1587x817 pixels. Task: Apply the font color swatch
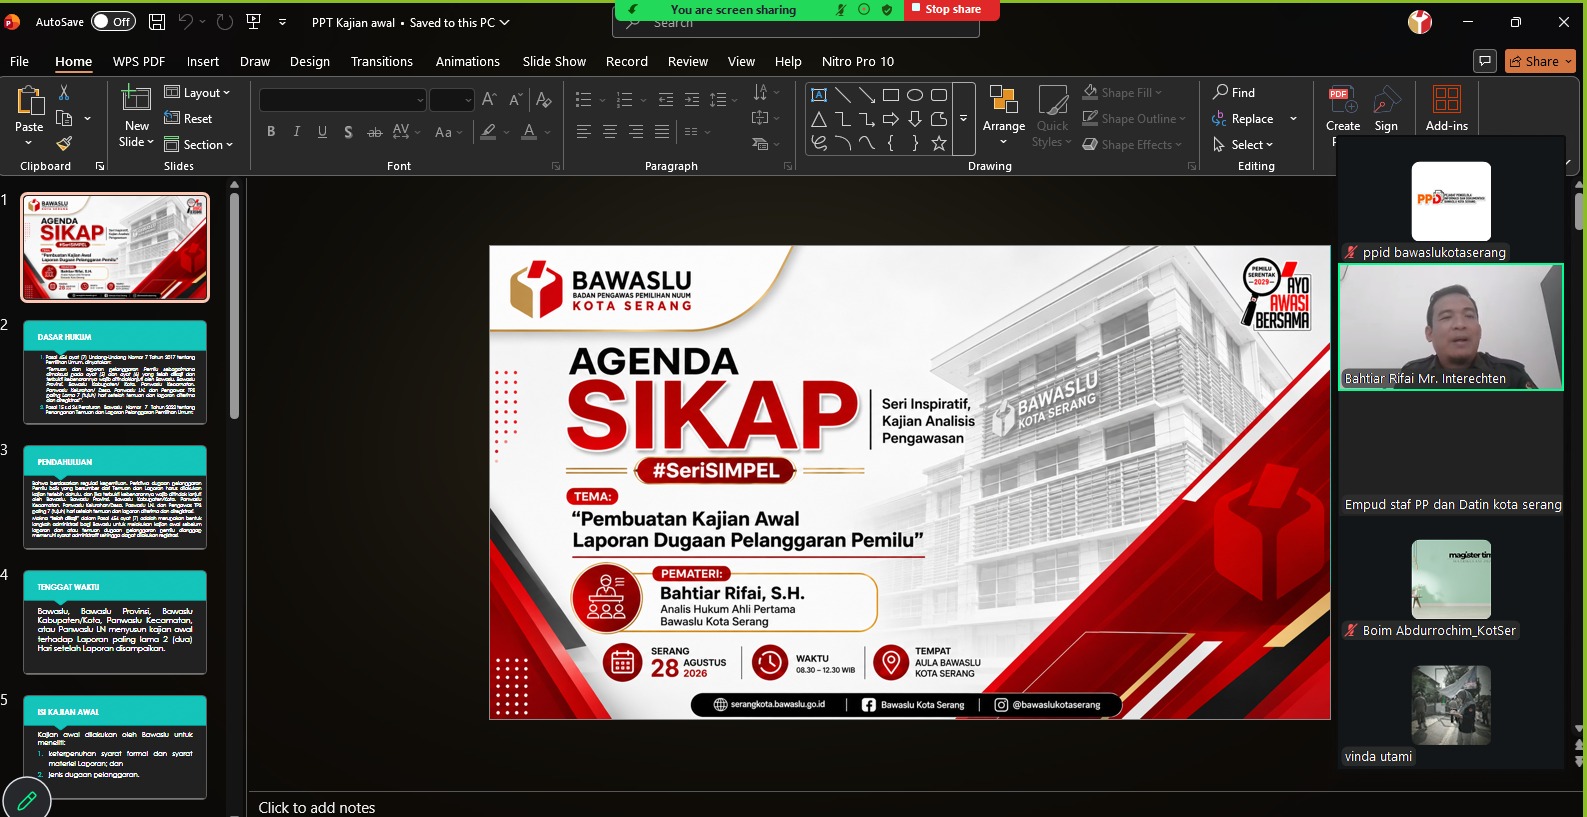pyautogui.click(x=529, y=131)
